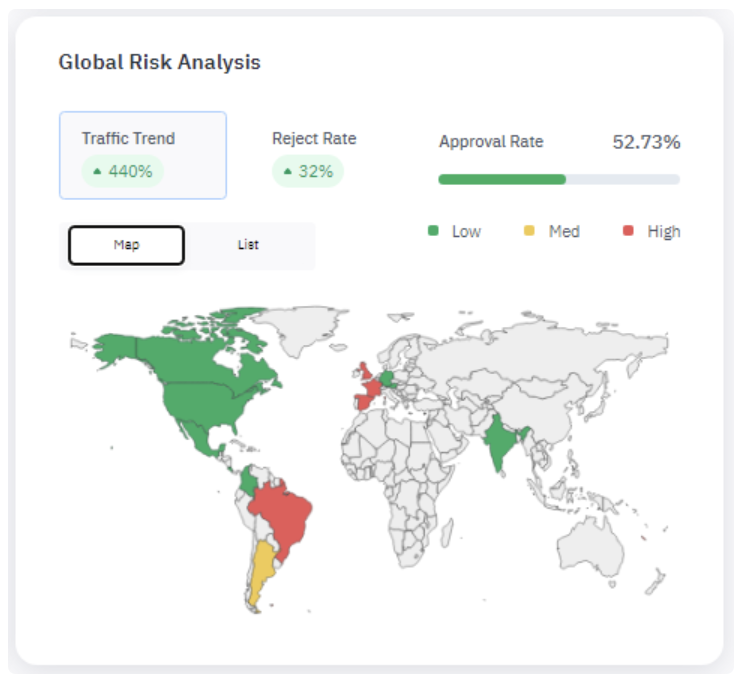Click the Reject Rate label

click(x=313, y=139)
